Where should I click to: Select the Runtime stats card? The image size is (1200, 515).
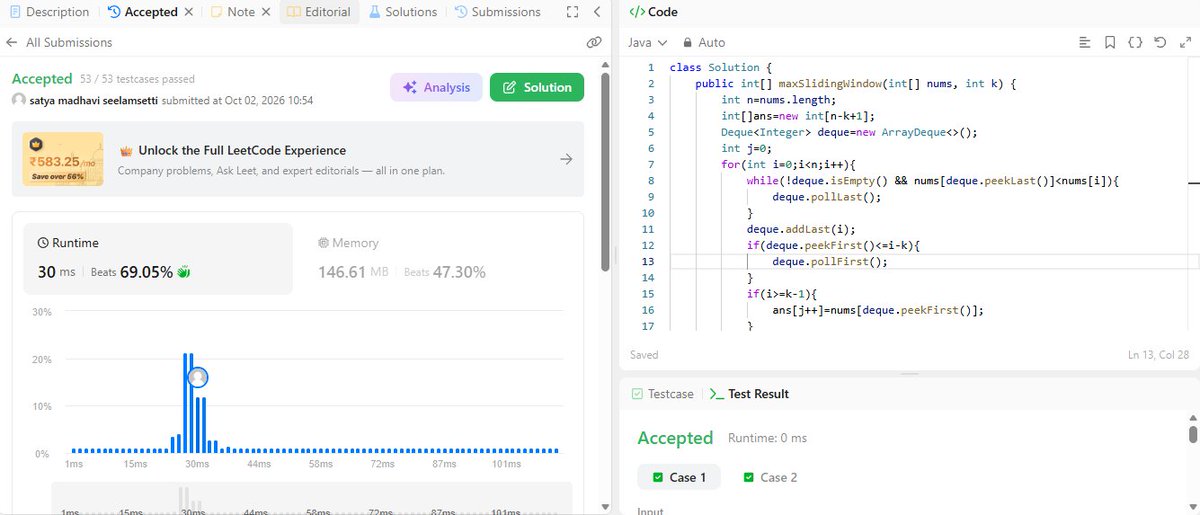point(158,258)
